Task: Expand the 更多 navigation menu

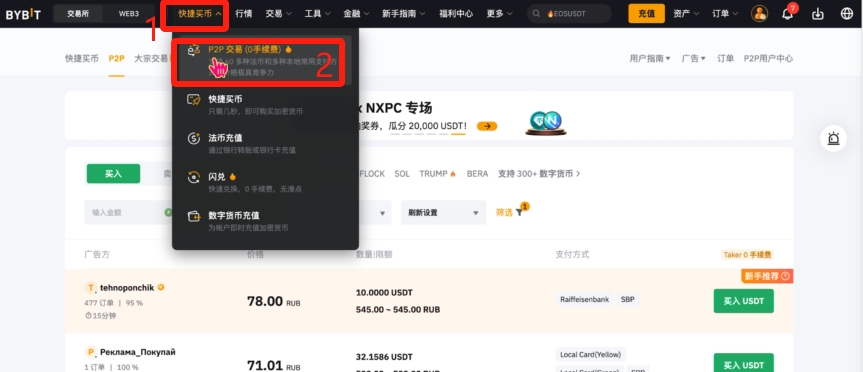Action: click(500, 14)
